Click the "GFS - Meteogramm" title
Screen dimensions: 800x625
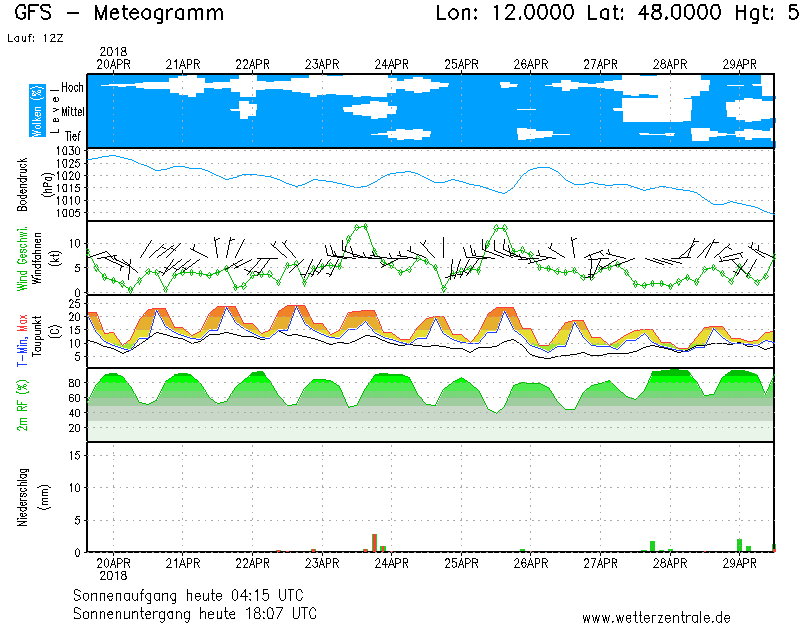coord(119,13)
